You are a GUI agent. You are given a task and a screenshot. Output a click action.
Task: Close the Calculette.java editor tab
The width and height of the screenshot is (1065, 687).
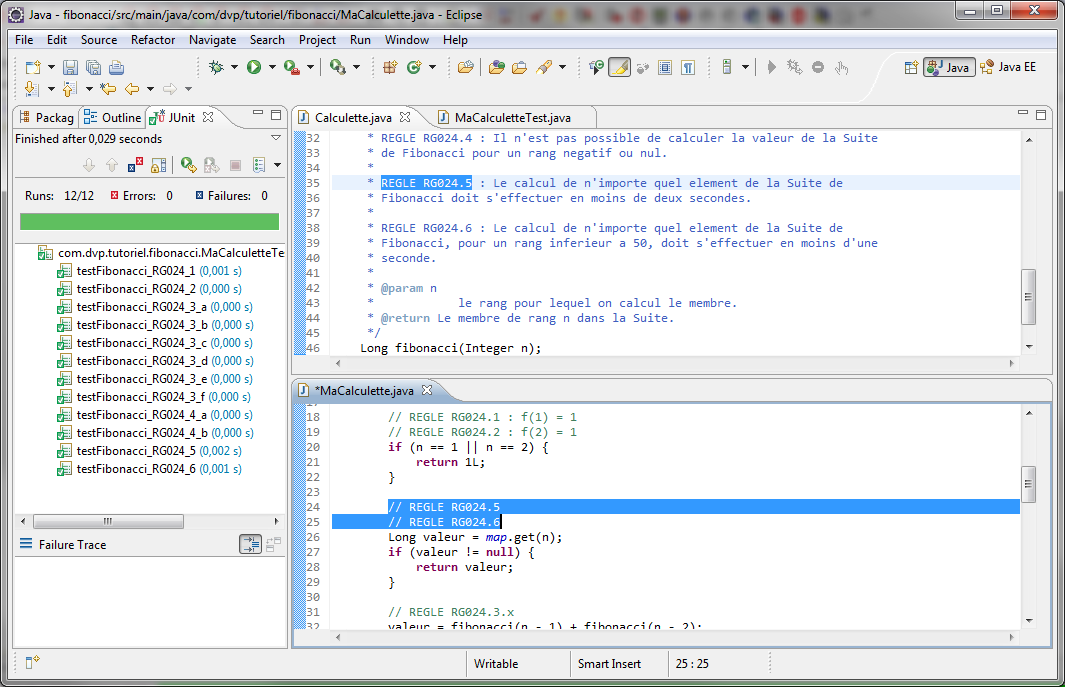404,117
